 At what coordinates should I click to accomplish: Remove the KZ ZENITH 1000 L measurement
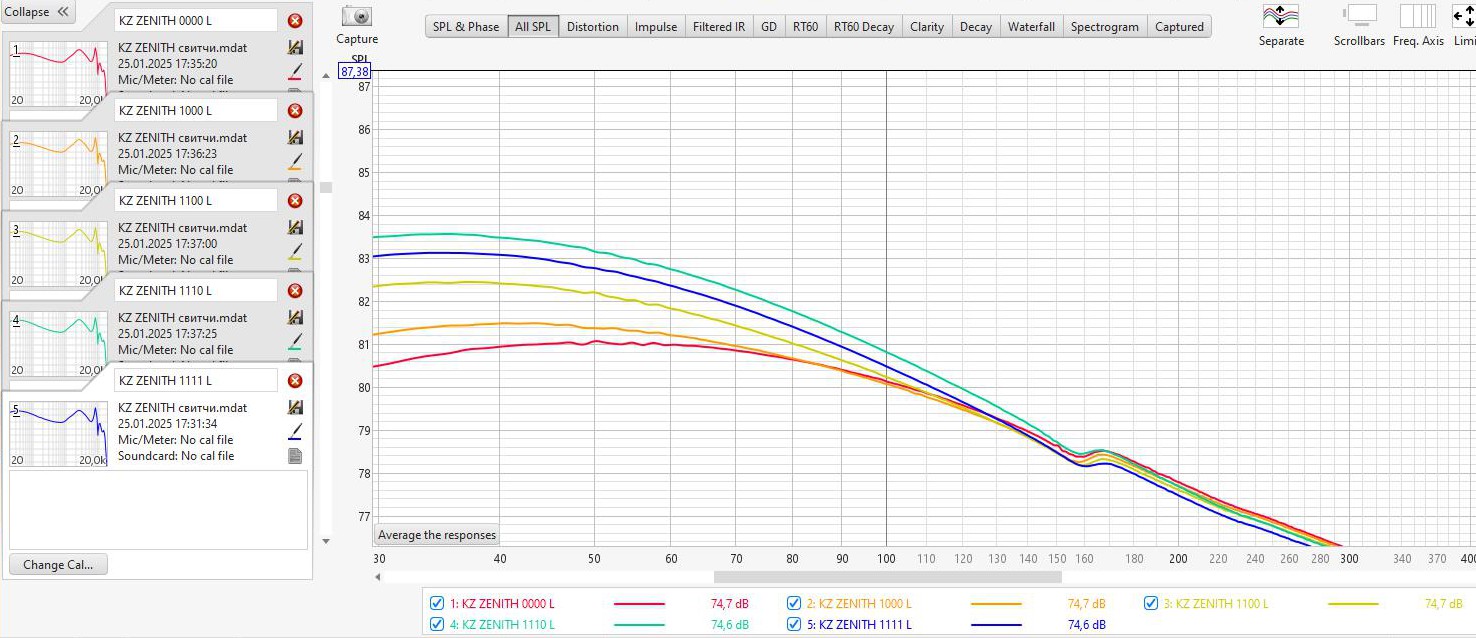coord(295,111)
